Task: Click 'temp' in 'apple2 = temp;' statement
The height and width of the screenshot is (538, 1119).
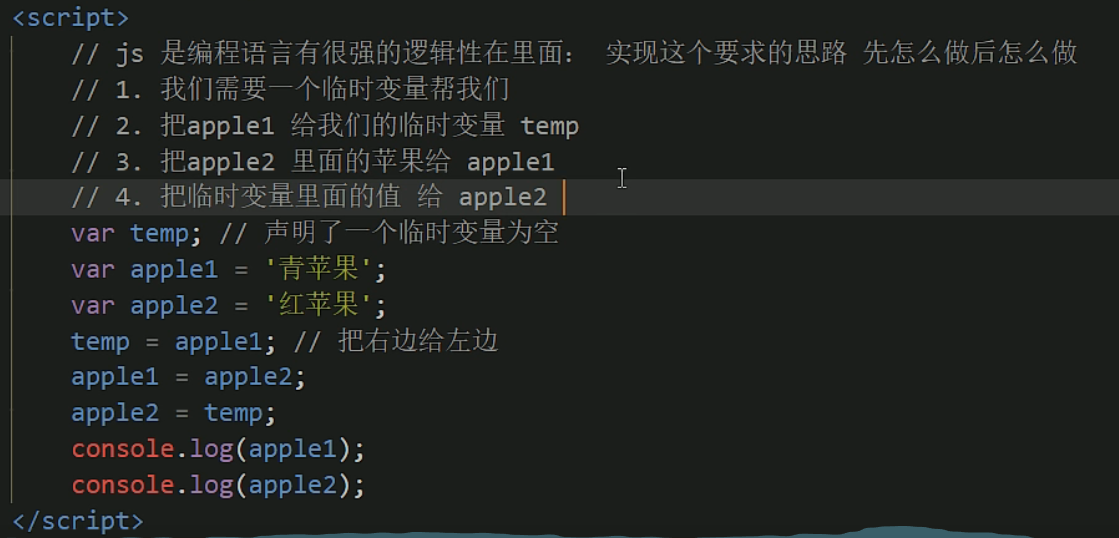Action: coord(233,414)
